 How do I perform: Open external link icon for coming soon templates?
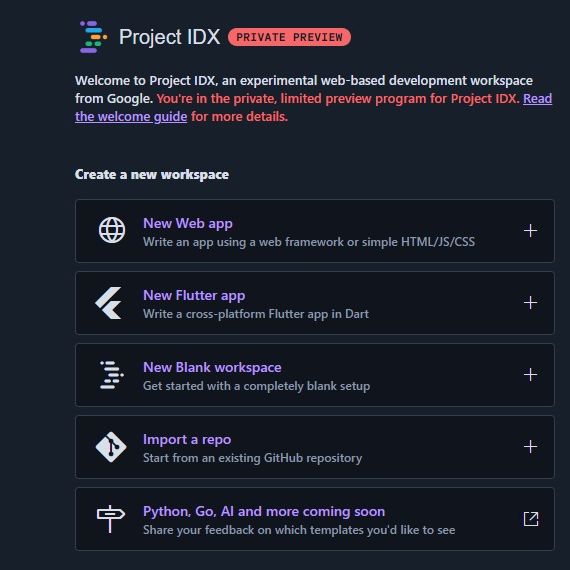pos(531,519)
